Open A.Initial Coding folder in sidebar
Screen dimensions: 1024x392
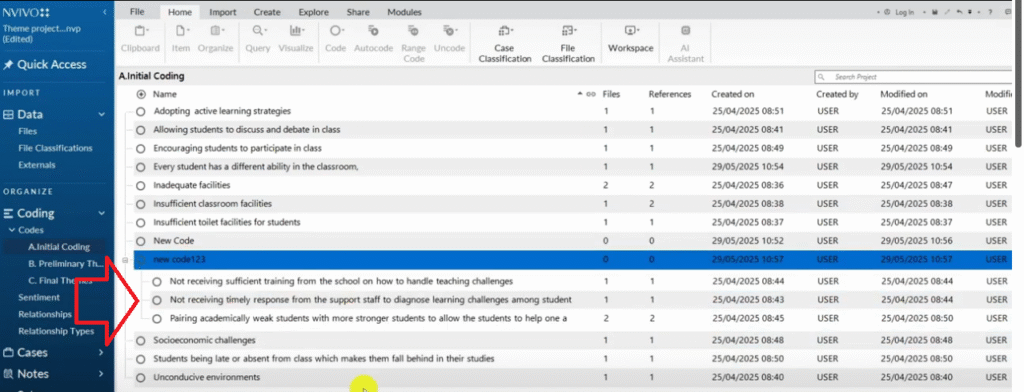click(59, 247)
